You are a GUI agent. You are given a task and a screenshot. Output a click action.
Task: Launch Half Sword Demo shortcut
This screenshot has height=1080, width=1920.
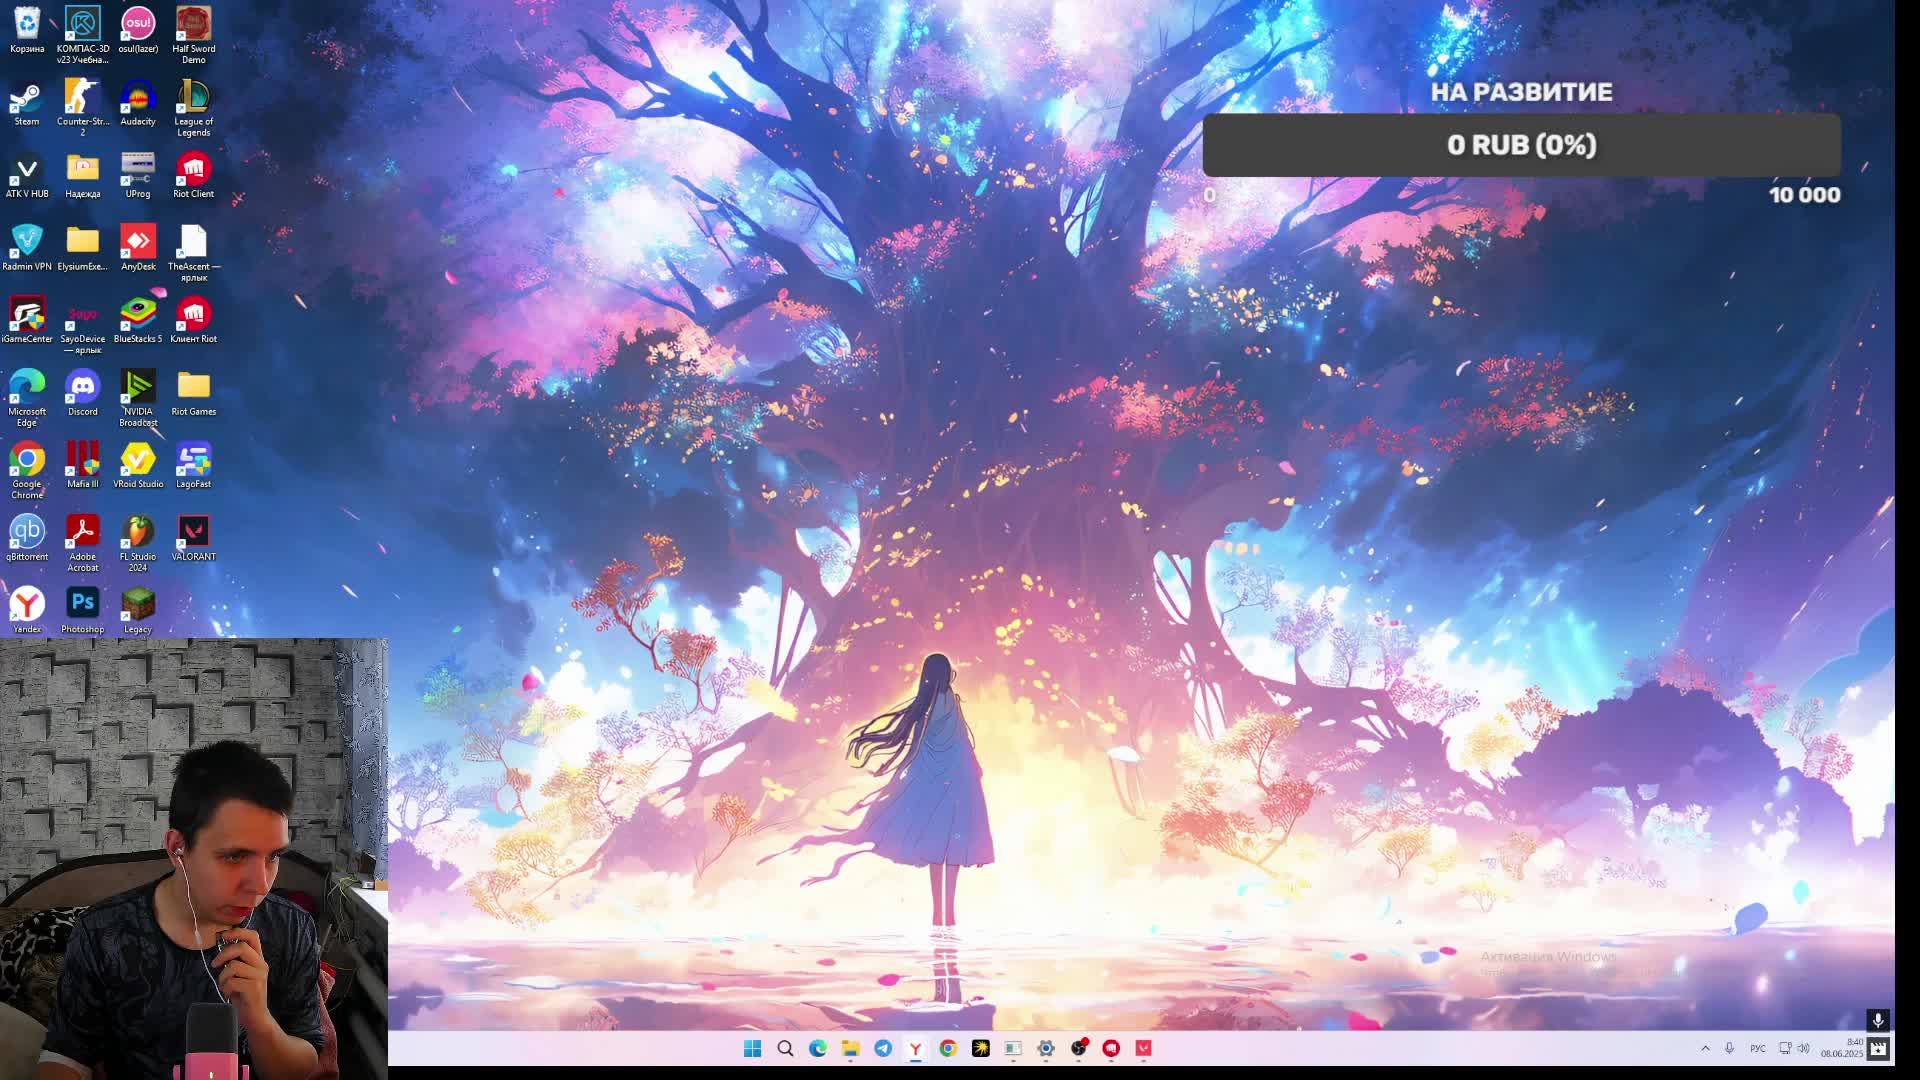pyautogui.click(x=193, y=35)
